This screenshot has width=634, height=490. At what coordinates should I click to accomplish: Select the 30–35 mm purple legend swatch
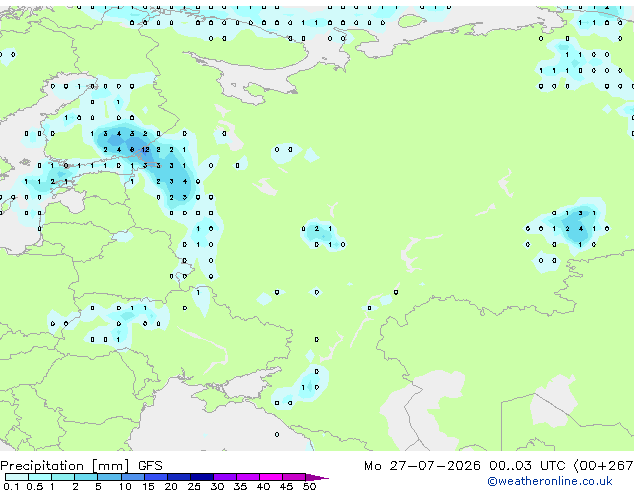tap(225, 477)
